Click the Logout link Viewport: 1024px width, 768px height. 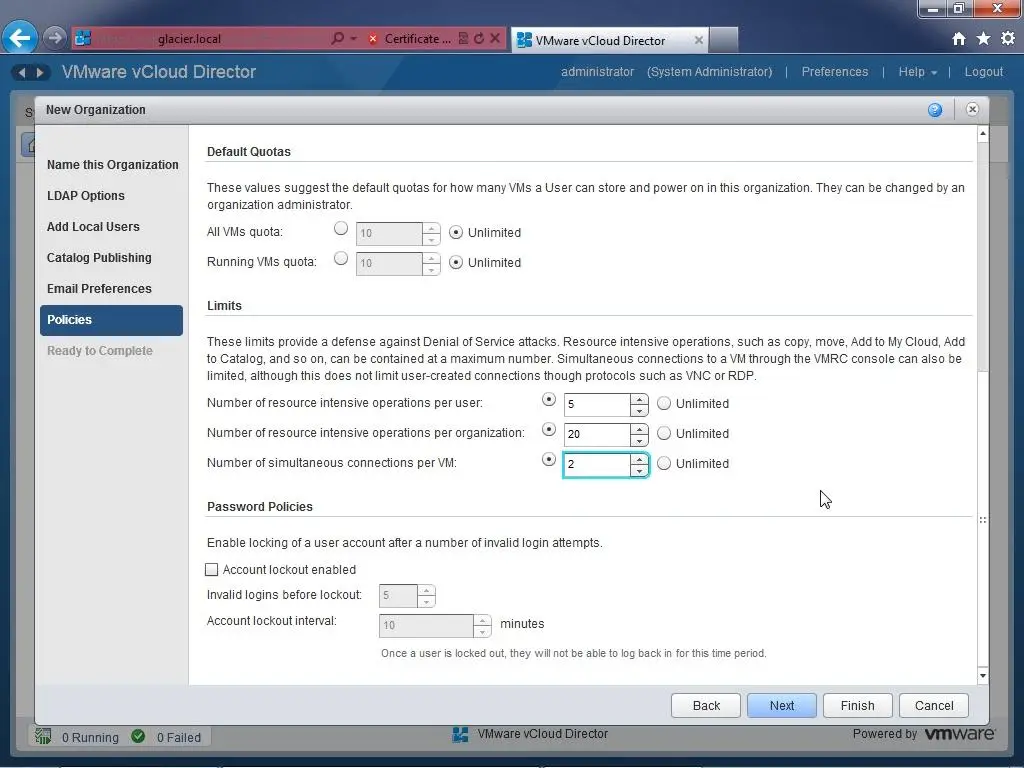(x=984, y=72)
